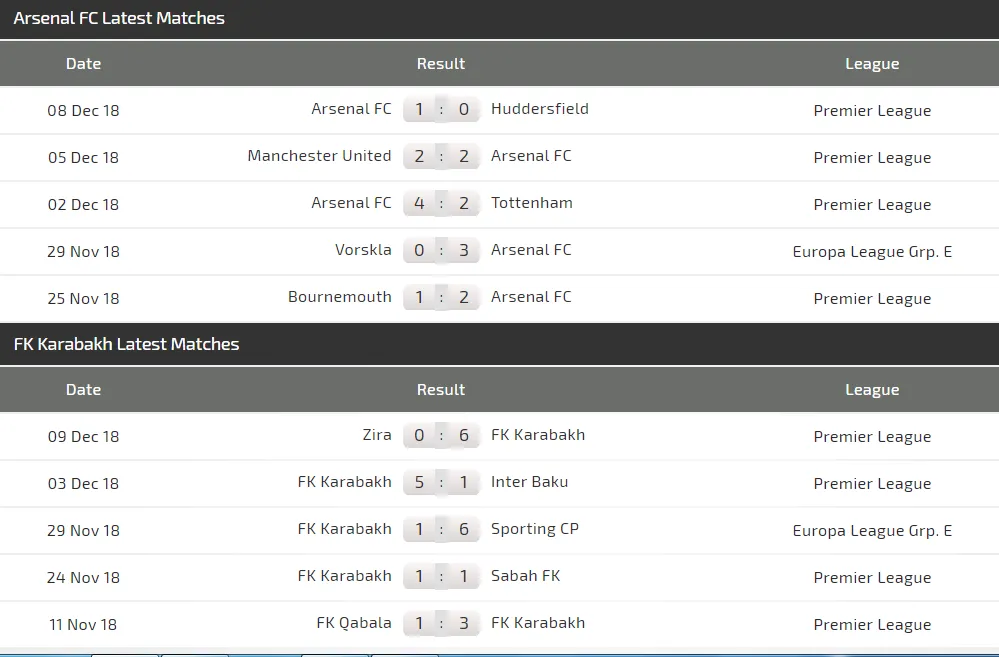999x657 pixels.
Task: Sort by the Date column header
Action: coord(83,63)
